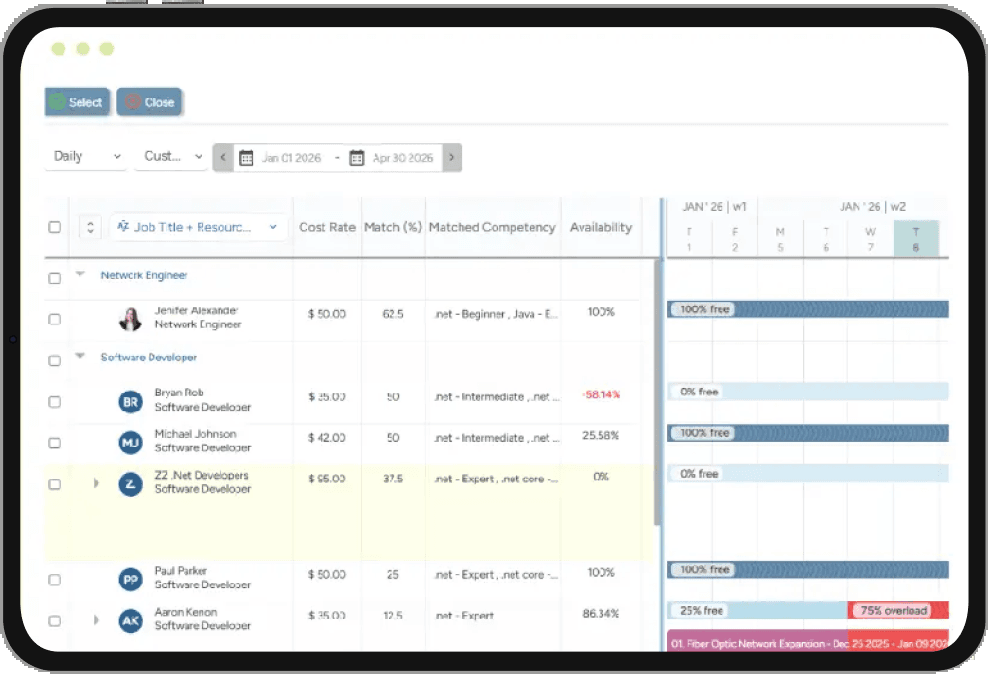Click the Z avatar icon
Screen dimensions: 990x674
pos(131,484)
